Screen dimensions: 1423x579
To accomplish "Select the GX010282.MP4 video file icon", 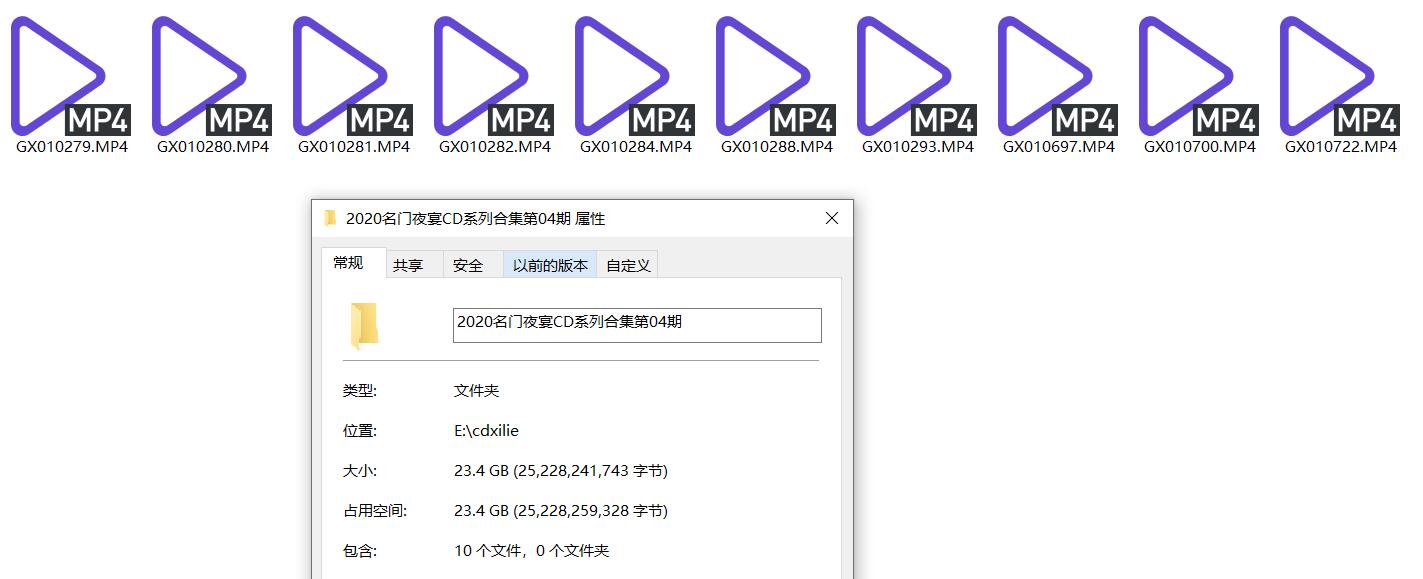I will (493, 76).
